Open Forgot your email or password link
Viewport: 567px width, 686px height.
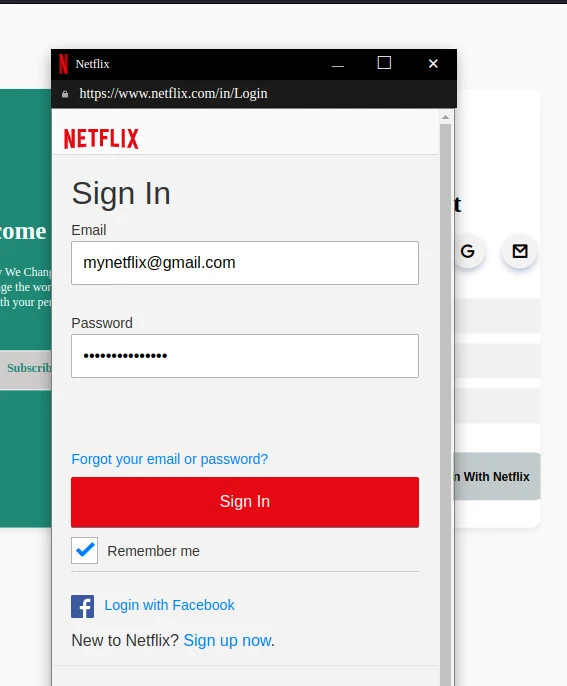pos(170,459)
